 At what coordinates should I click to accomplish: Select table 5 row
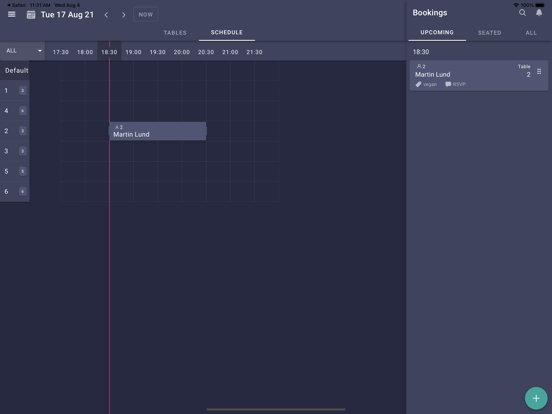(x=14, y=171)
